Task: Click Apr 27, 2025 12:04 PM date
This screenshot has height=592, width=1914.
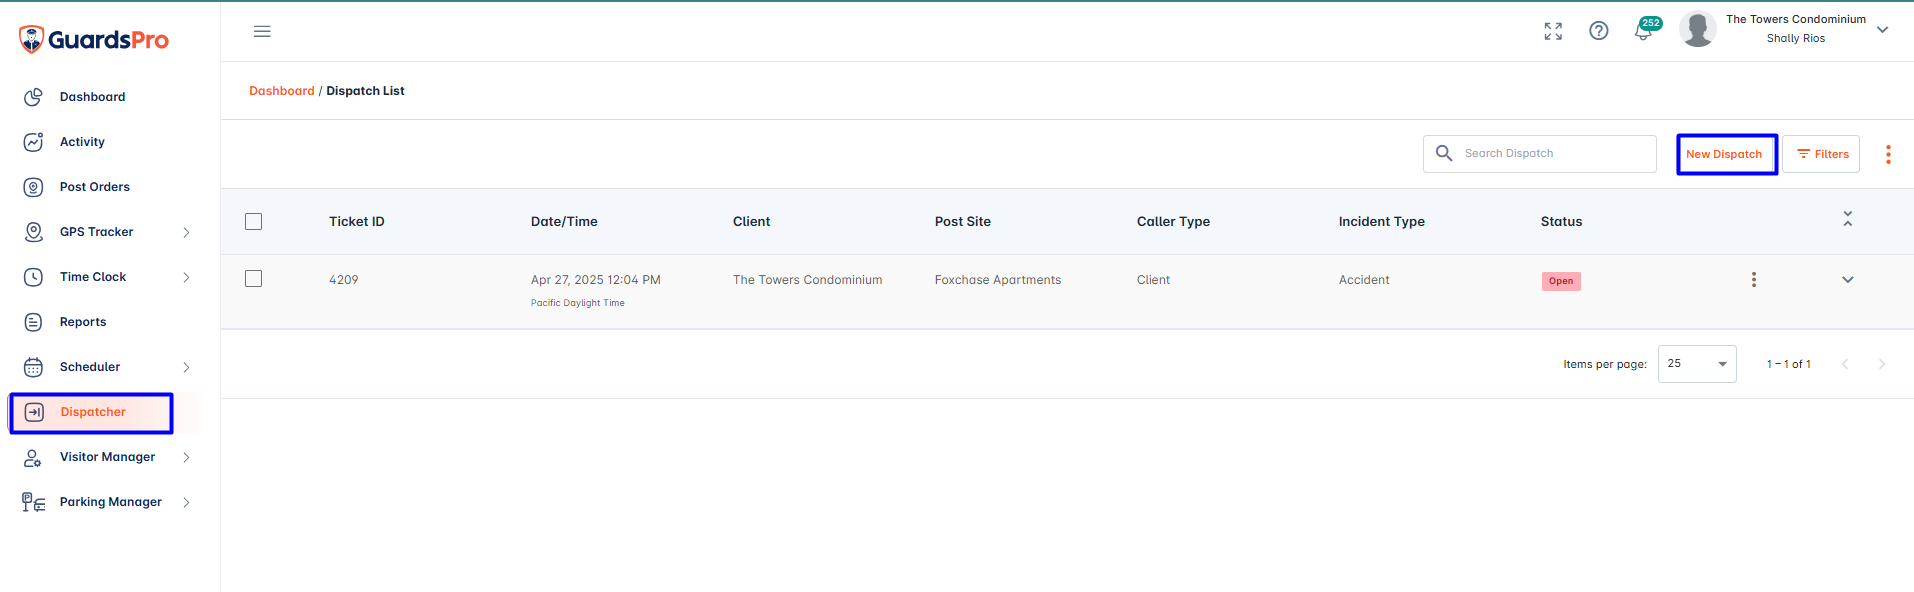Action: click(596, 280)
